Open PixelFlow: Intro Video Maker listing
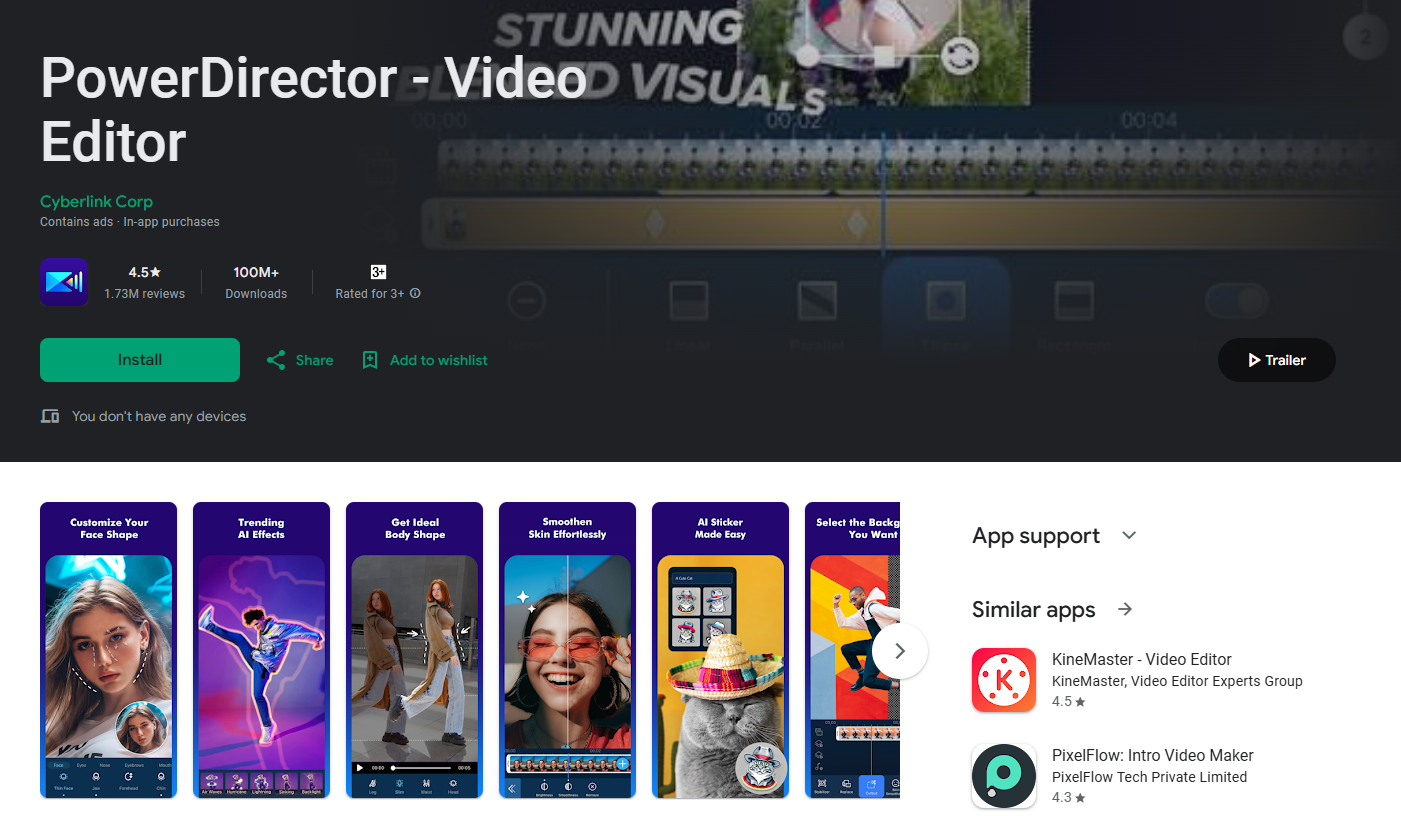1401x816 pixels. pyautogui.click(x=1152, y=756)
